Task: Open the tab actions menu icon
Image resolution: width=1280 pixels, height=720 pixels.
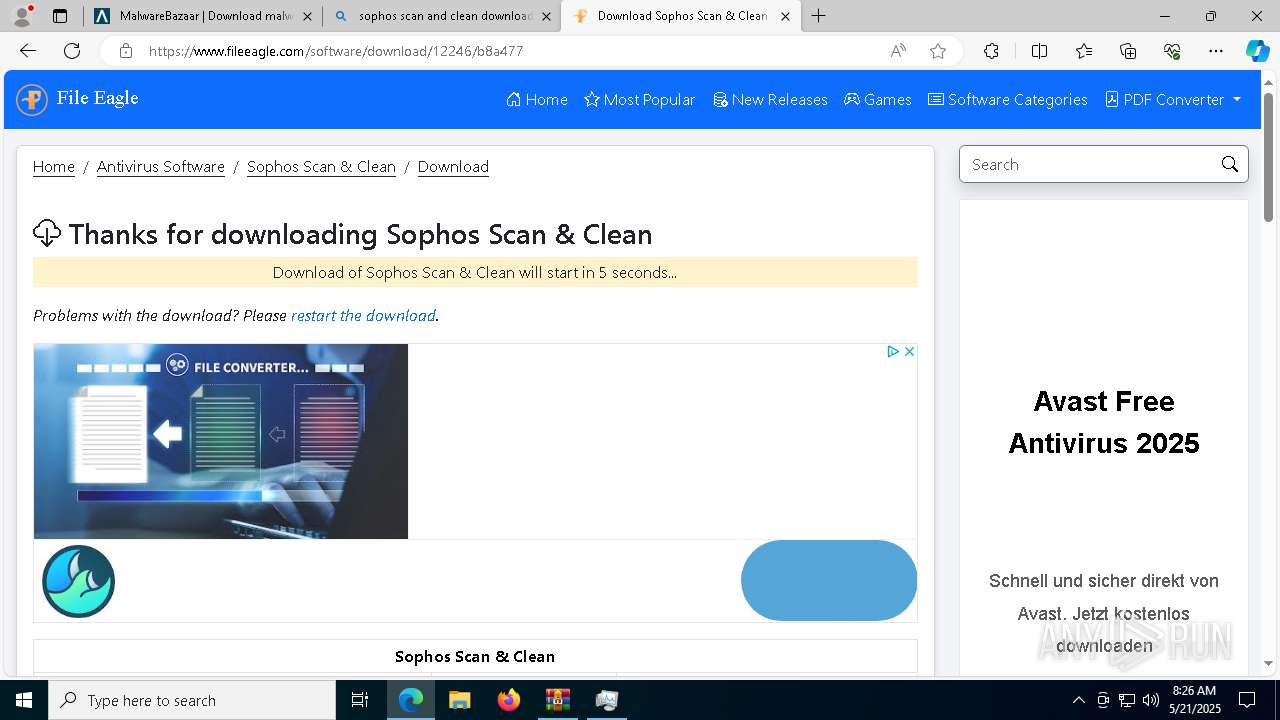Action: click(x=60, y=16)
